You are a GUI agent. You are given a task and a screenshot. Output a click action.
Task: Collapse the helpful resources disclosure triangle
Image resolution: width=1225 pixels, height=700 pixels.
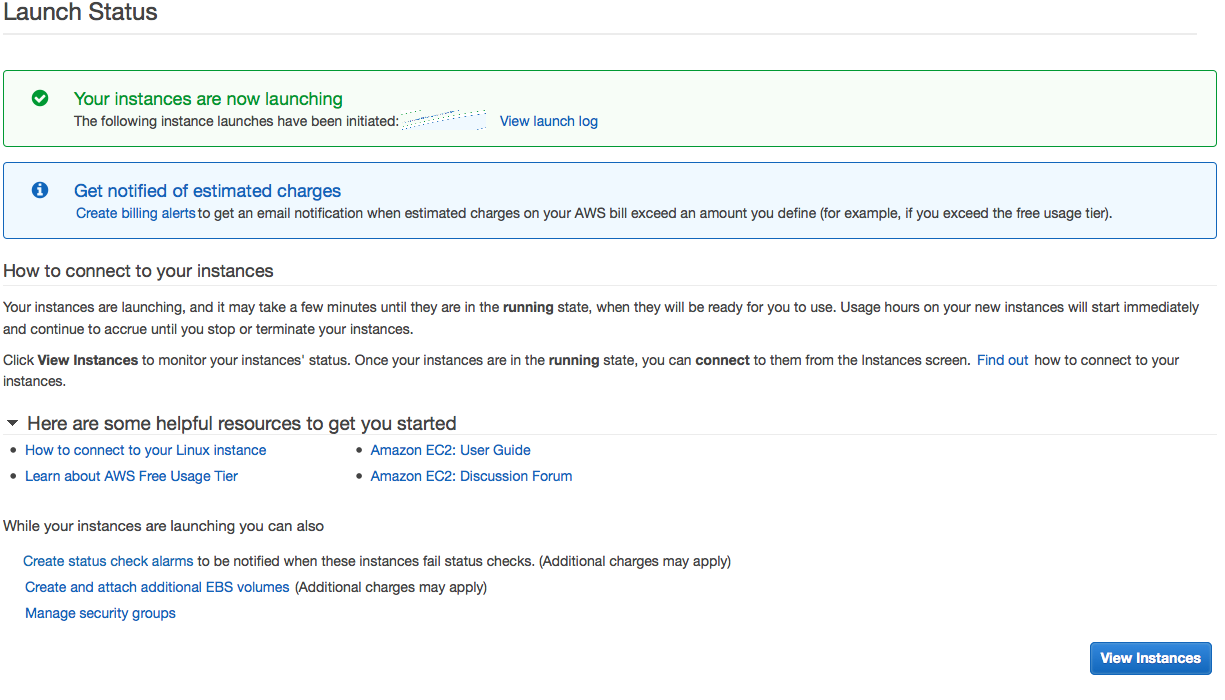pyautogui.click(x=12, y=423)
